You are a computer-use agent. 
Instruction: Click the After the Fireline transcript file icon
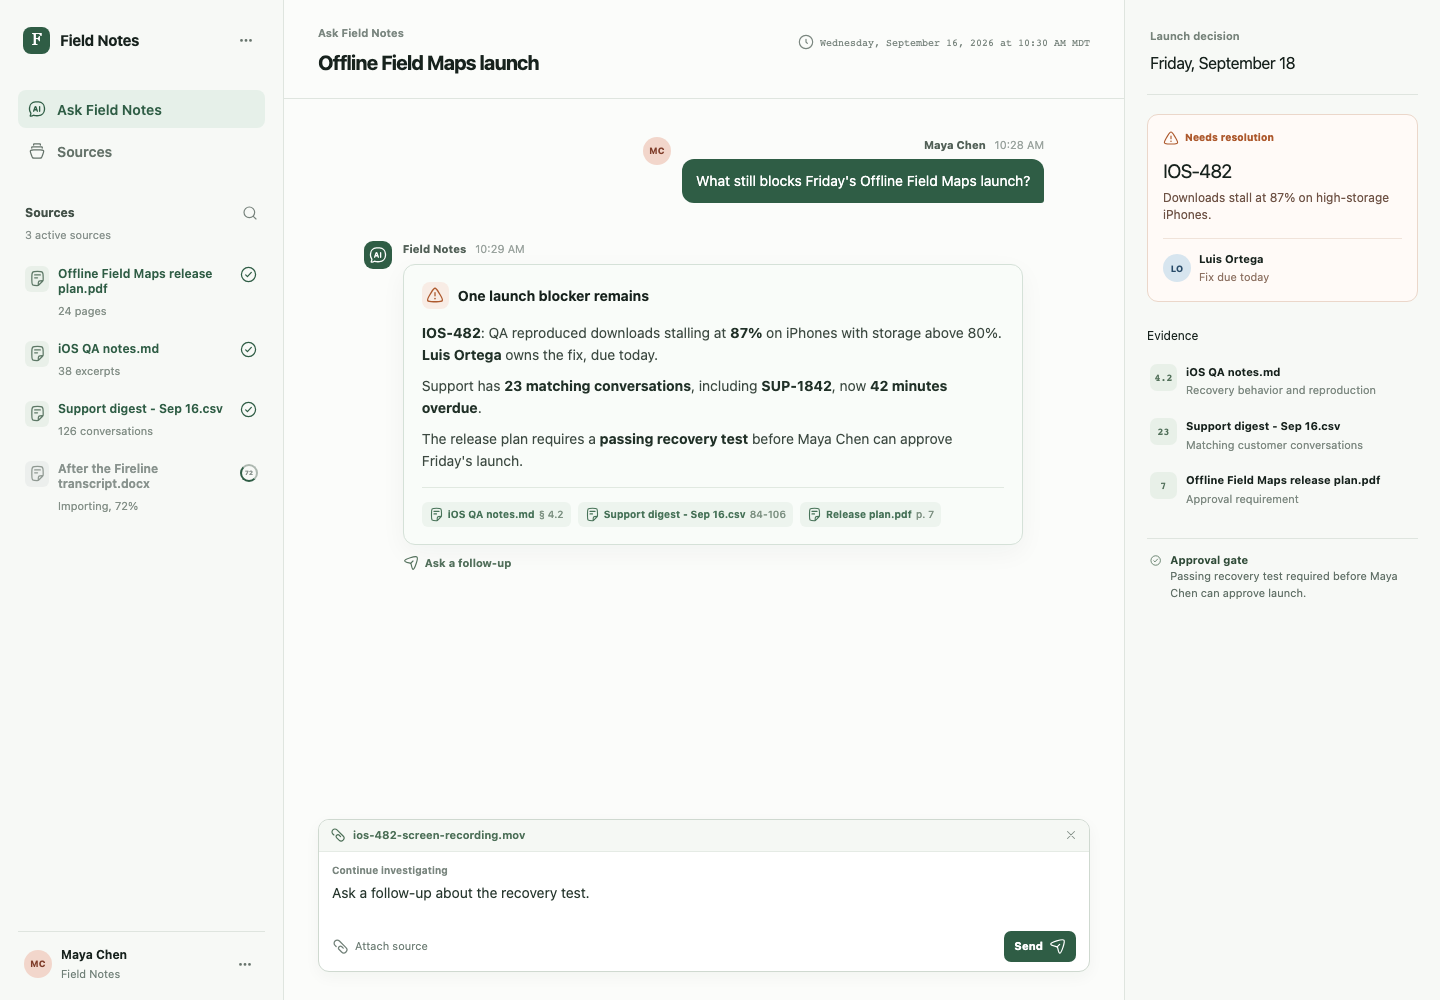coord(37,473)
